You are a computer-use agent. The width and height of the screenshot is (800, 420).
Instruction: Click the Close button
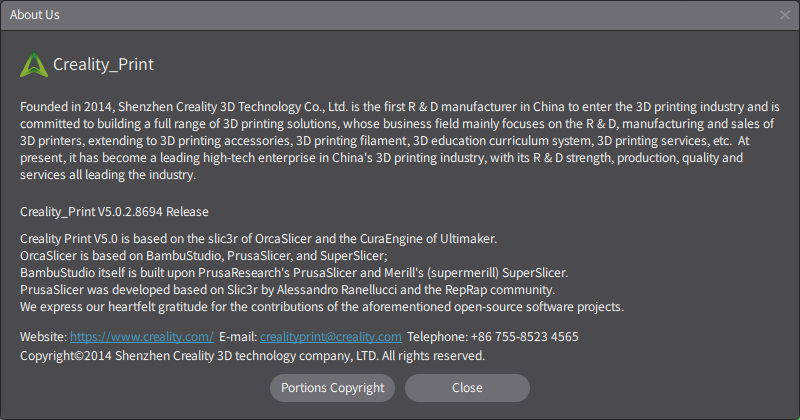pos(467,388)
